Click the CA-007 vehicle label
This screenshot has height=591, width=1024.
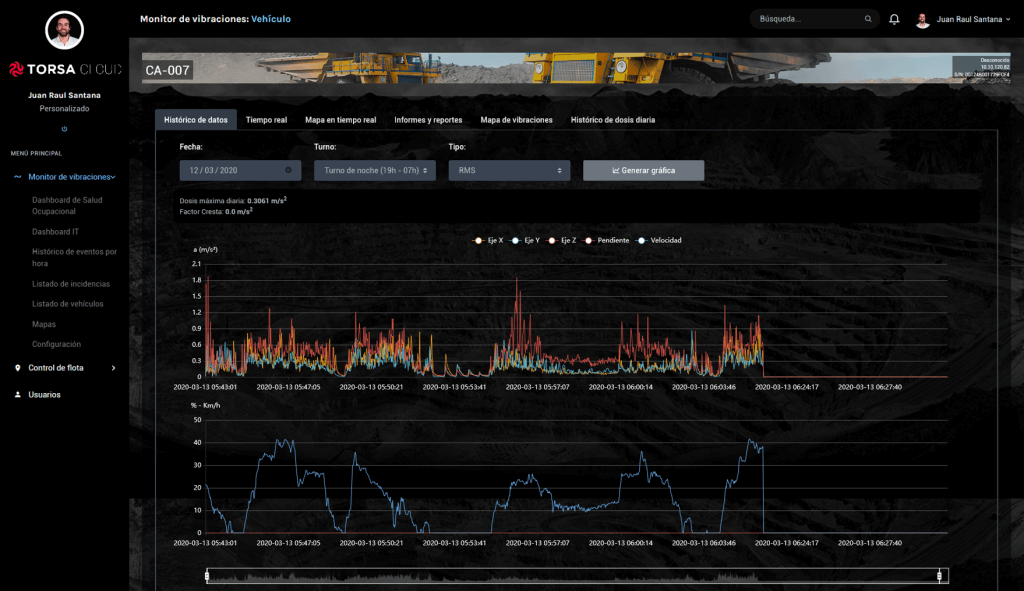tap(167, 71)
